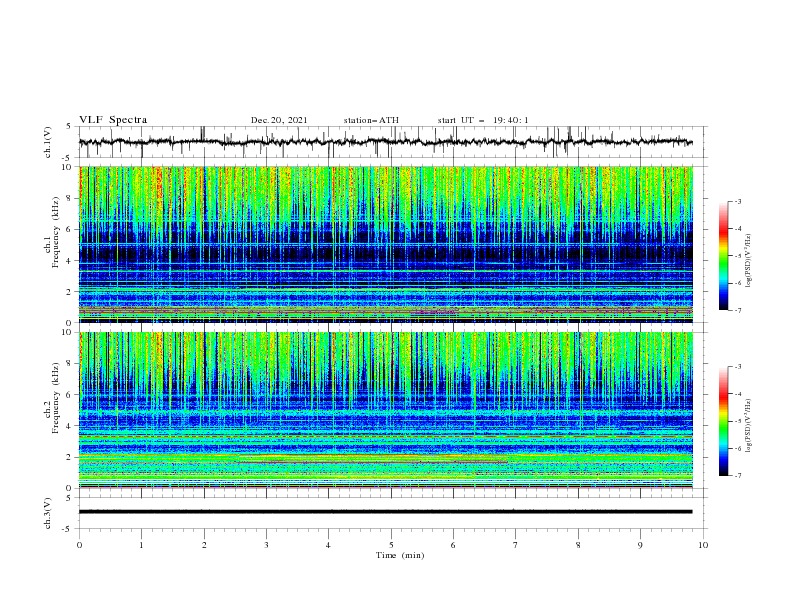Click the "ch.1(V)" axis label
This screenshot has height=612, width=792.
48,142
